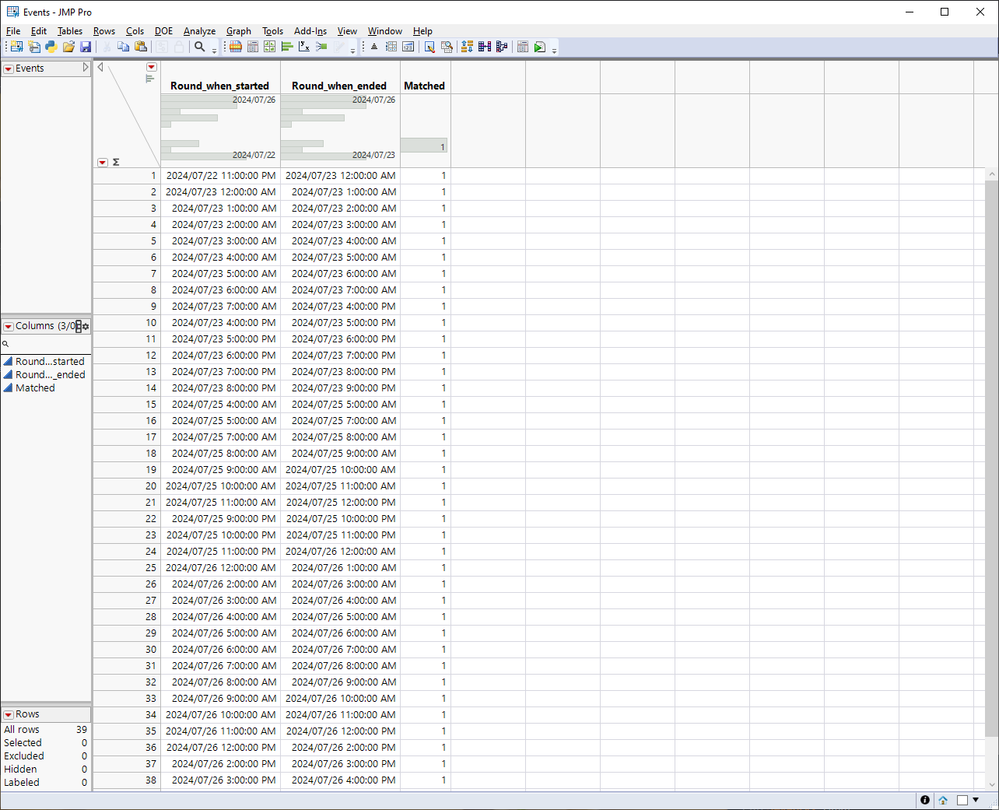Activate the magnifier search tool in the toolbar
The height and width of the screenshot is (810, 999).
pos(199,46)
